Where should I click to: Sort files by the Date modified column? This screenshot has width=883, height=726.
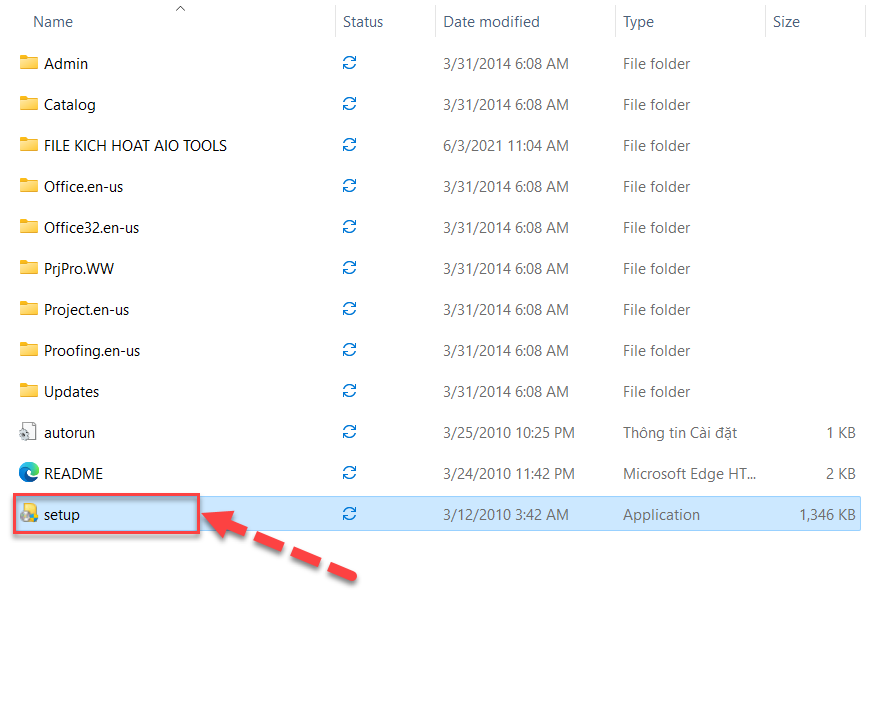(x=493, y=21)
